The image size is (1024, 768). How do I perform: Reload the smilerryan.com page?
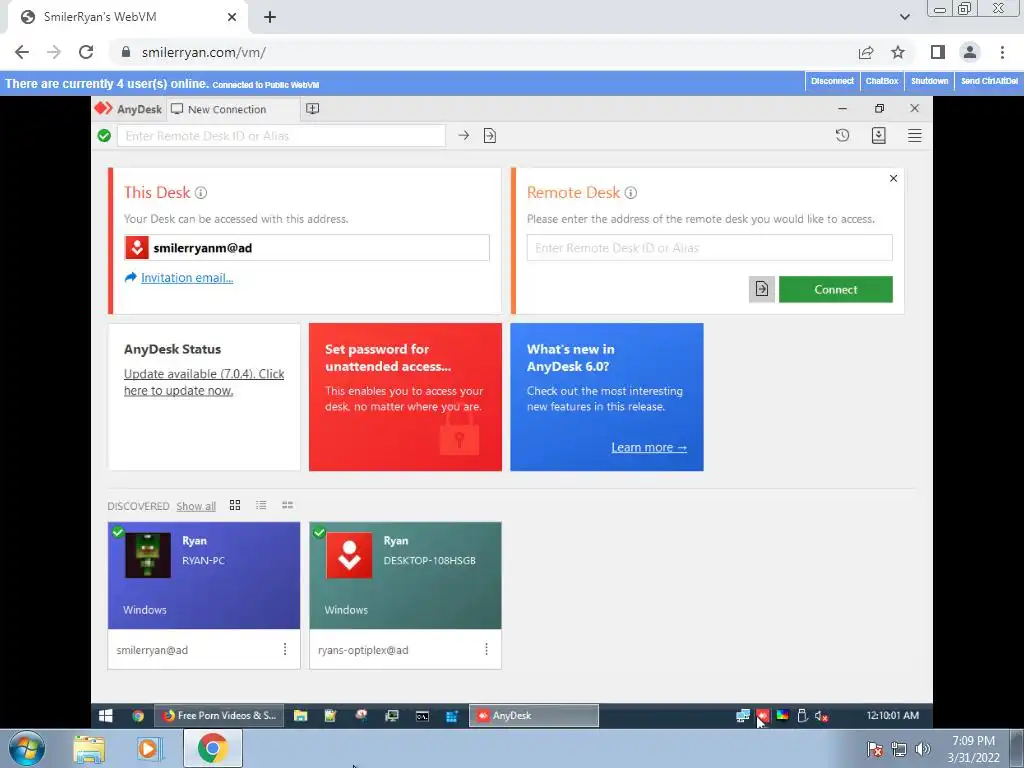(x=86, y=52)
